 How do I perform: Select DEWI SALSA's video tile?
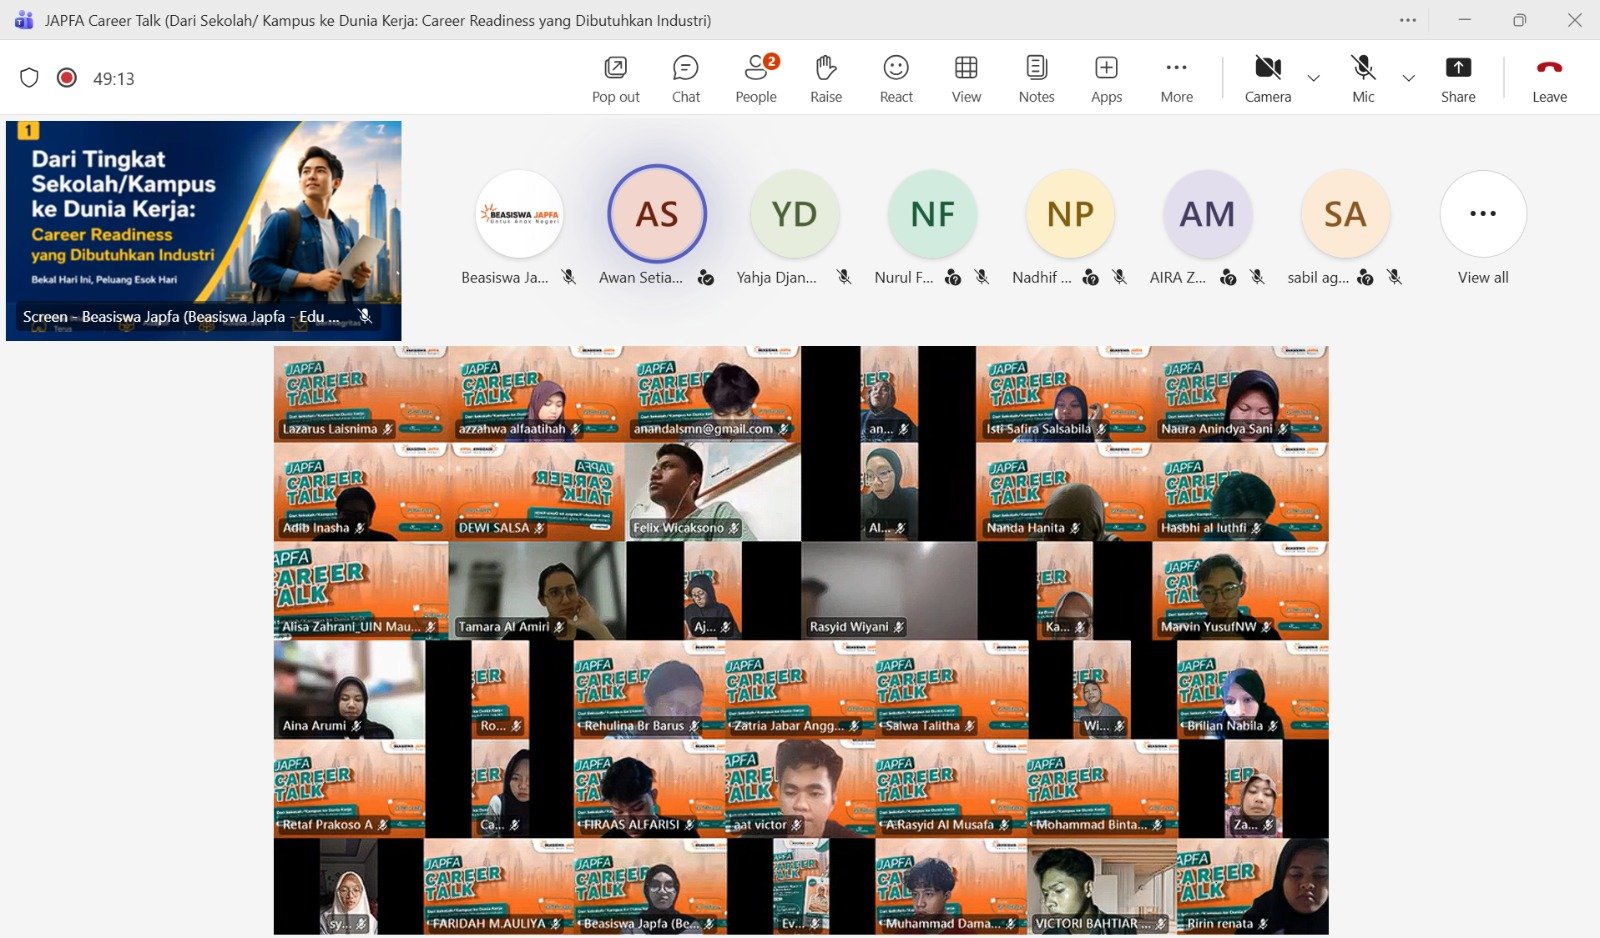click(x=537, y=492)
